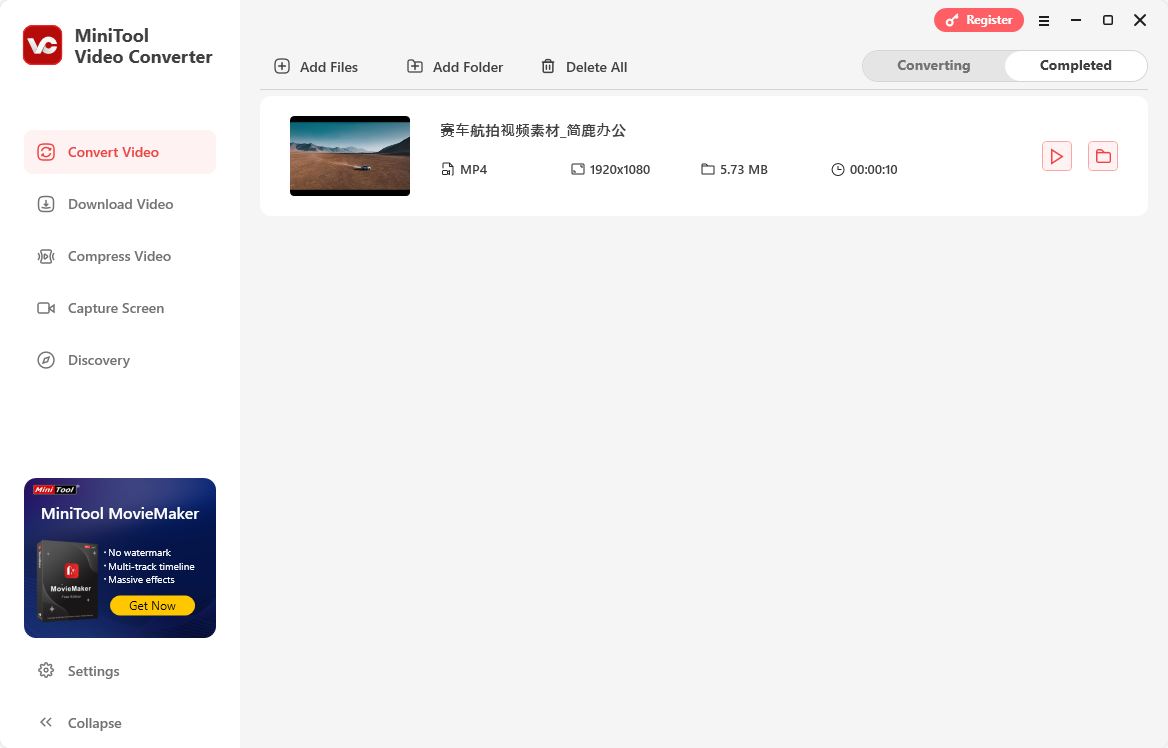Click the Add Folder button

[454, 67]
